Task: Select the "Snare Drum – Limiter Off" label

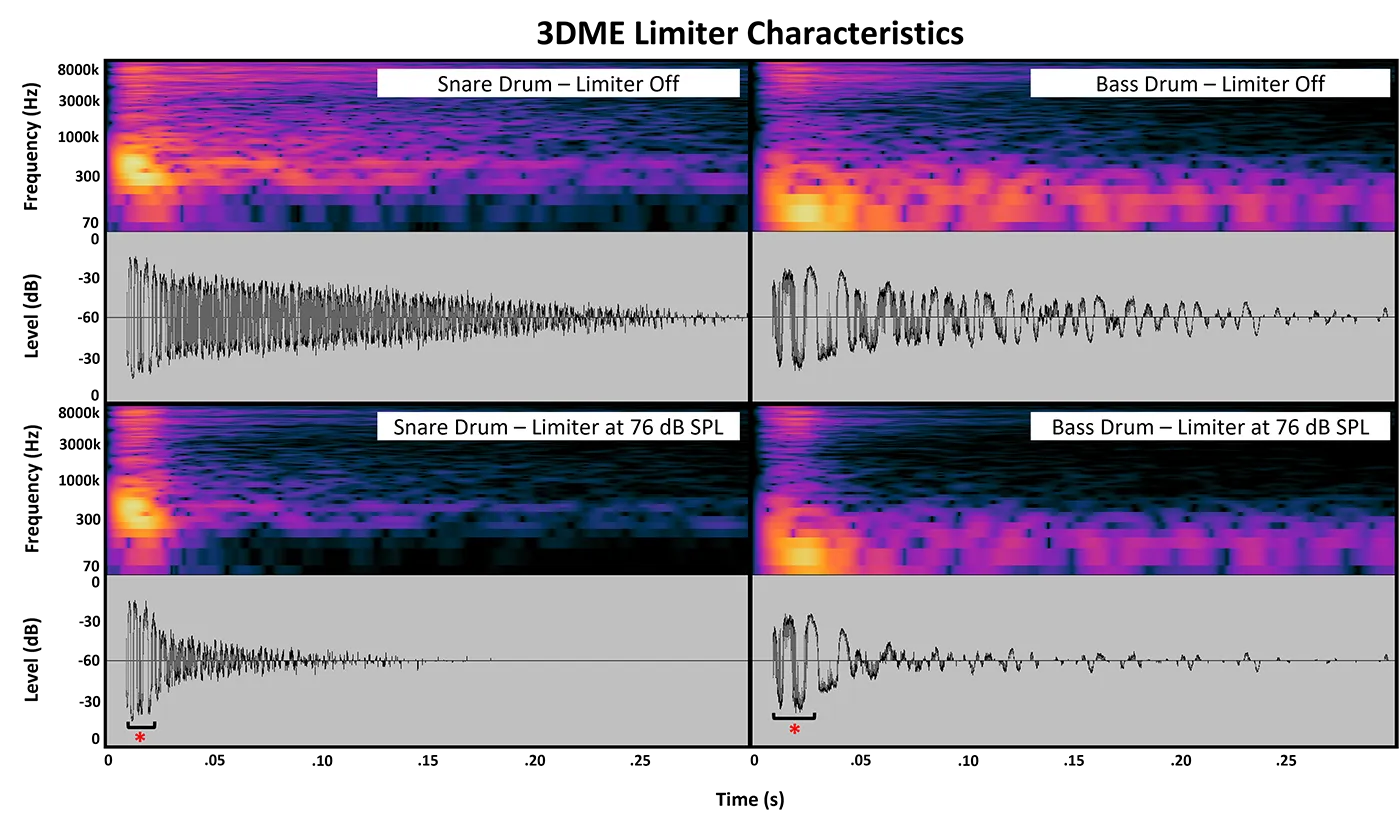Action: coord(558,83)
